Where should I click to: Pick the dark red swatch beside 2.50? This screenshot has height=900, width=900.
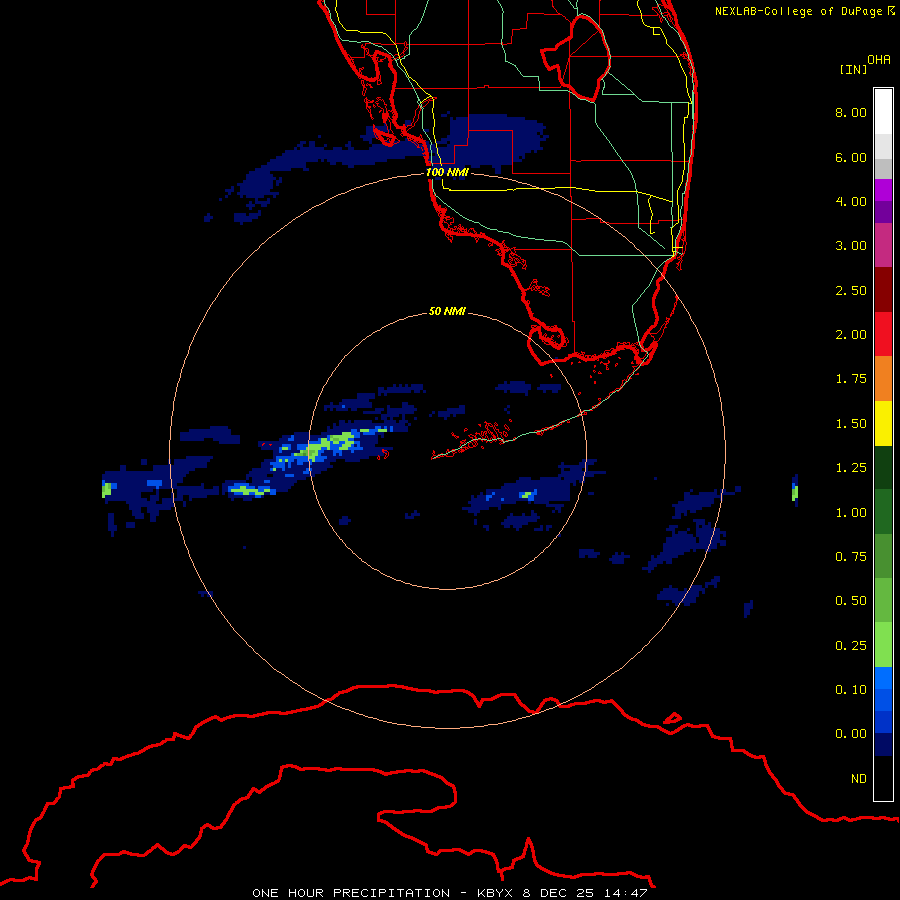coord(883,290)
